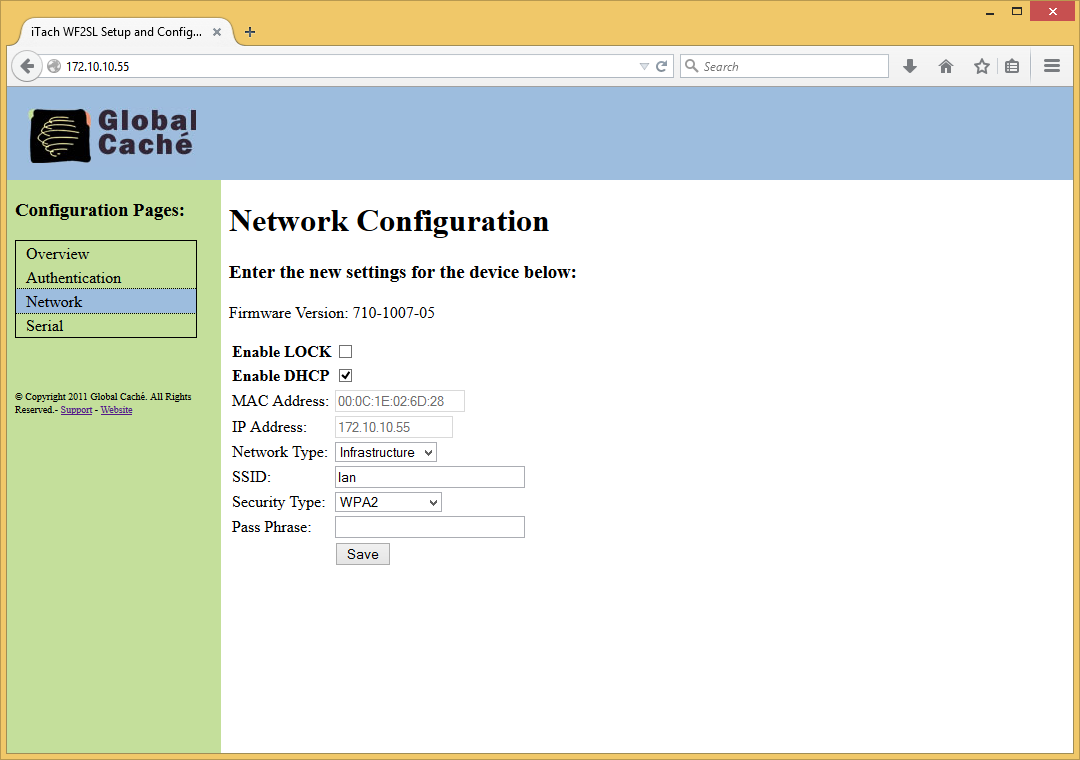Click the IP Address field
The height and width of the screenshot is (760, 1080).
coord(393,427)
